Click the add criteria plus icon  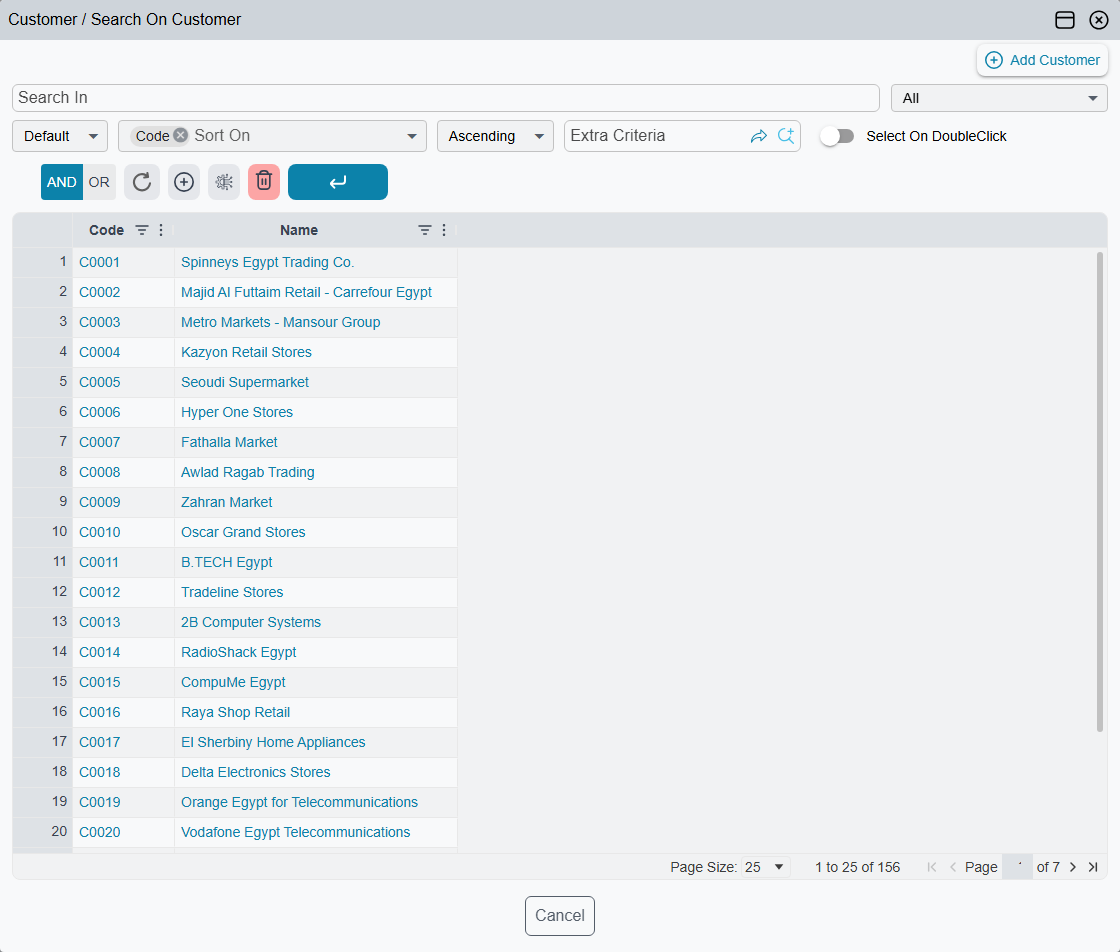[x=184, y=182]
